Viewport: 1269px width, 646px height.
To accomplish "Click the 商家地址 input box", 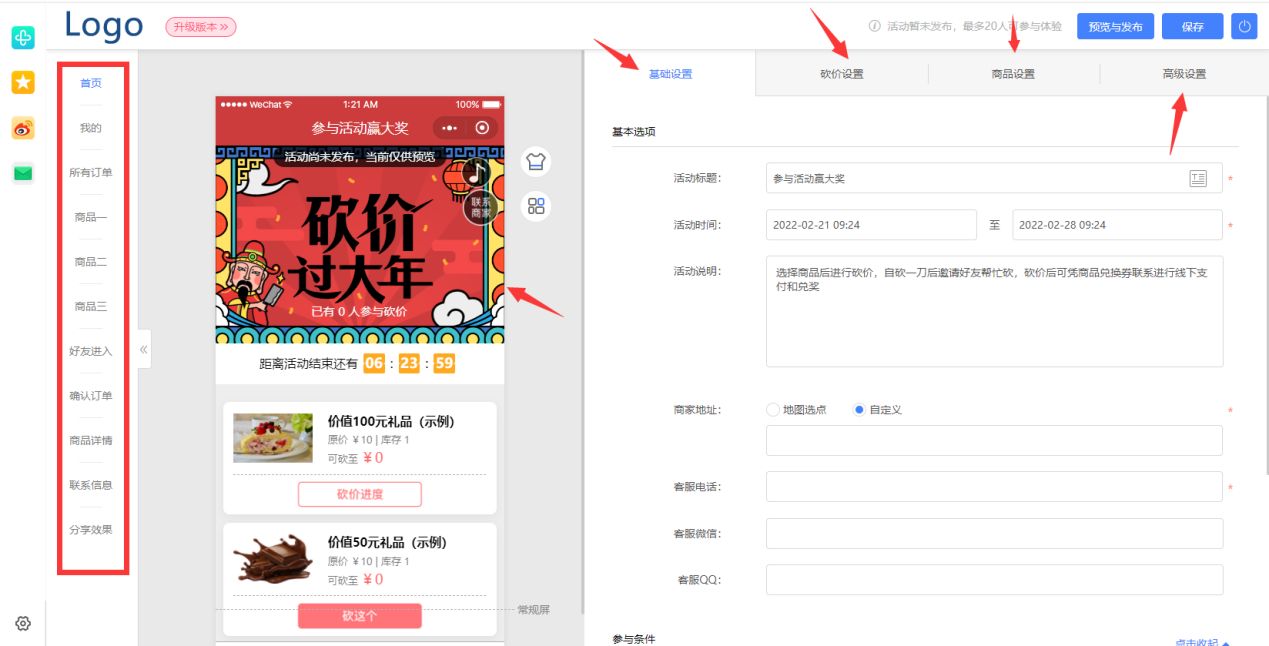I will (994, 441).
